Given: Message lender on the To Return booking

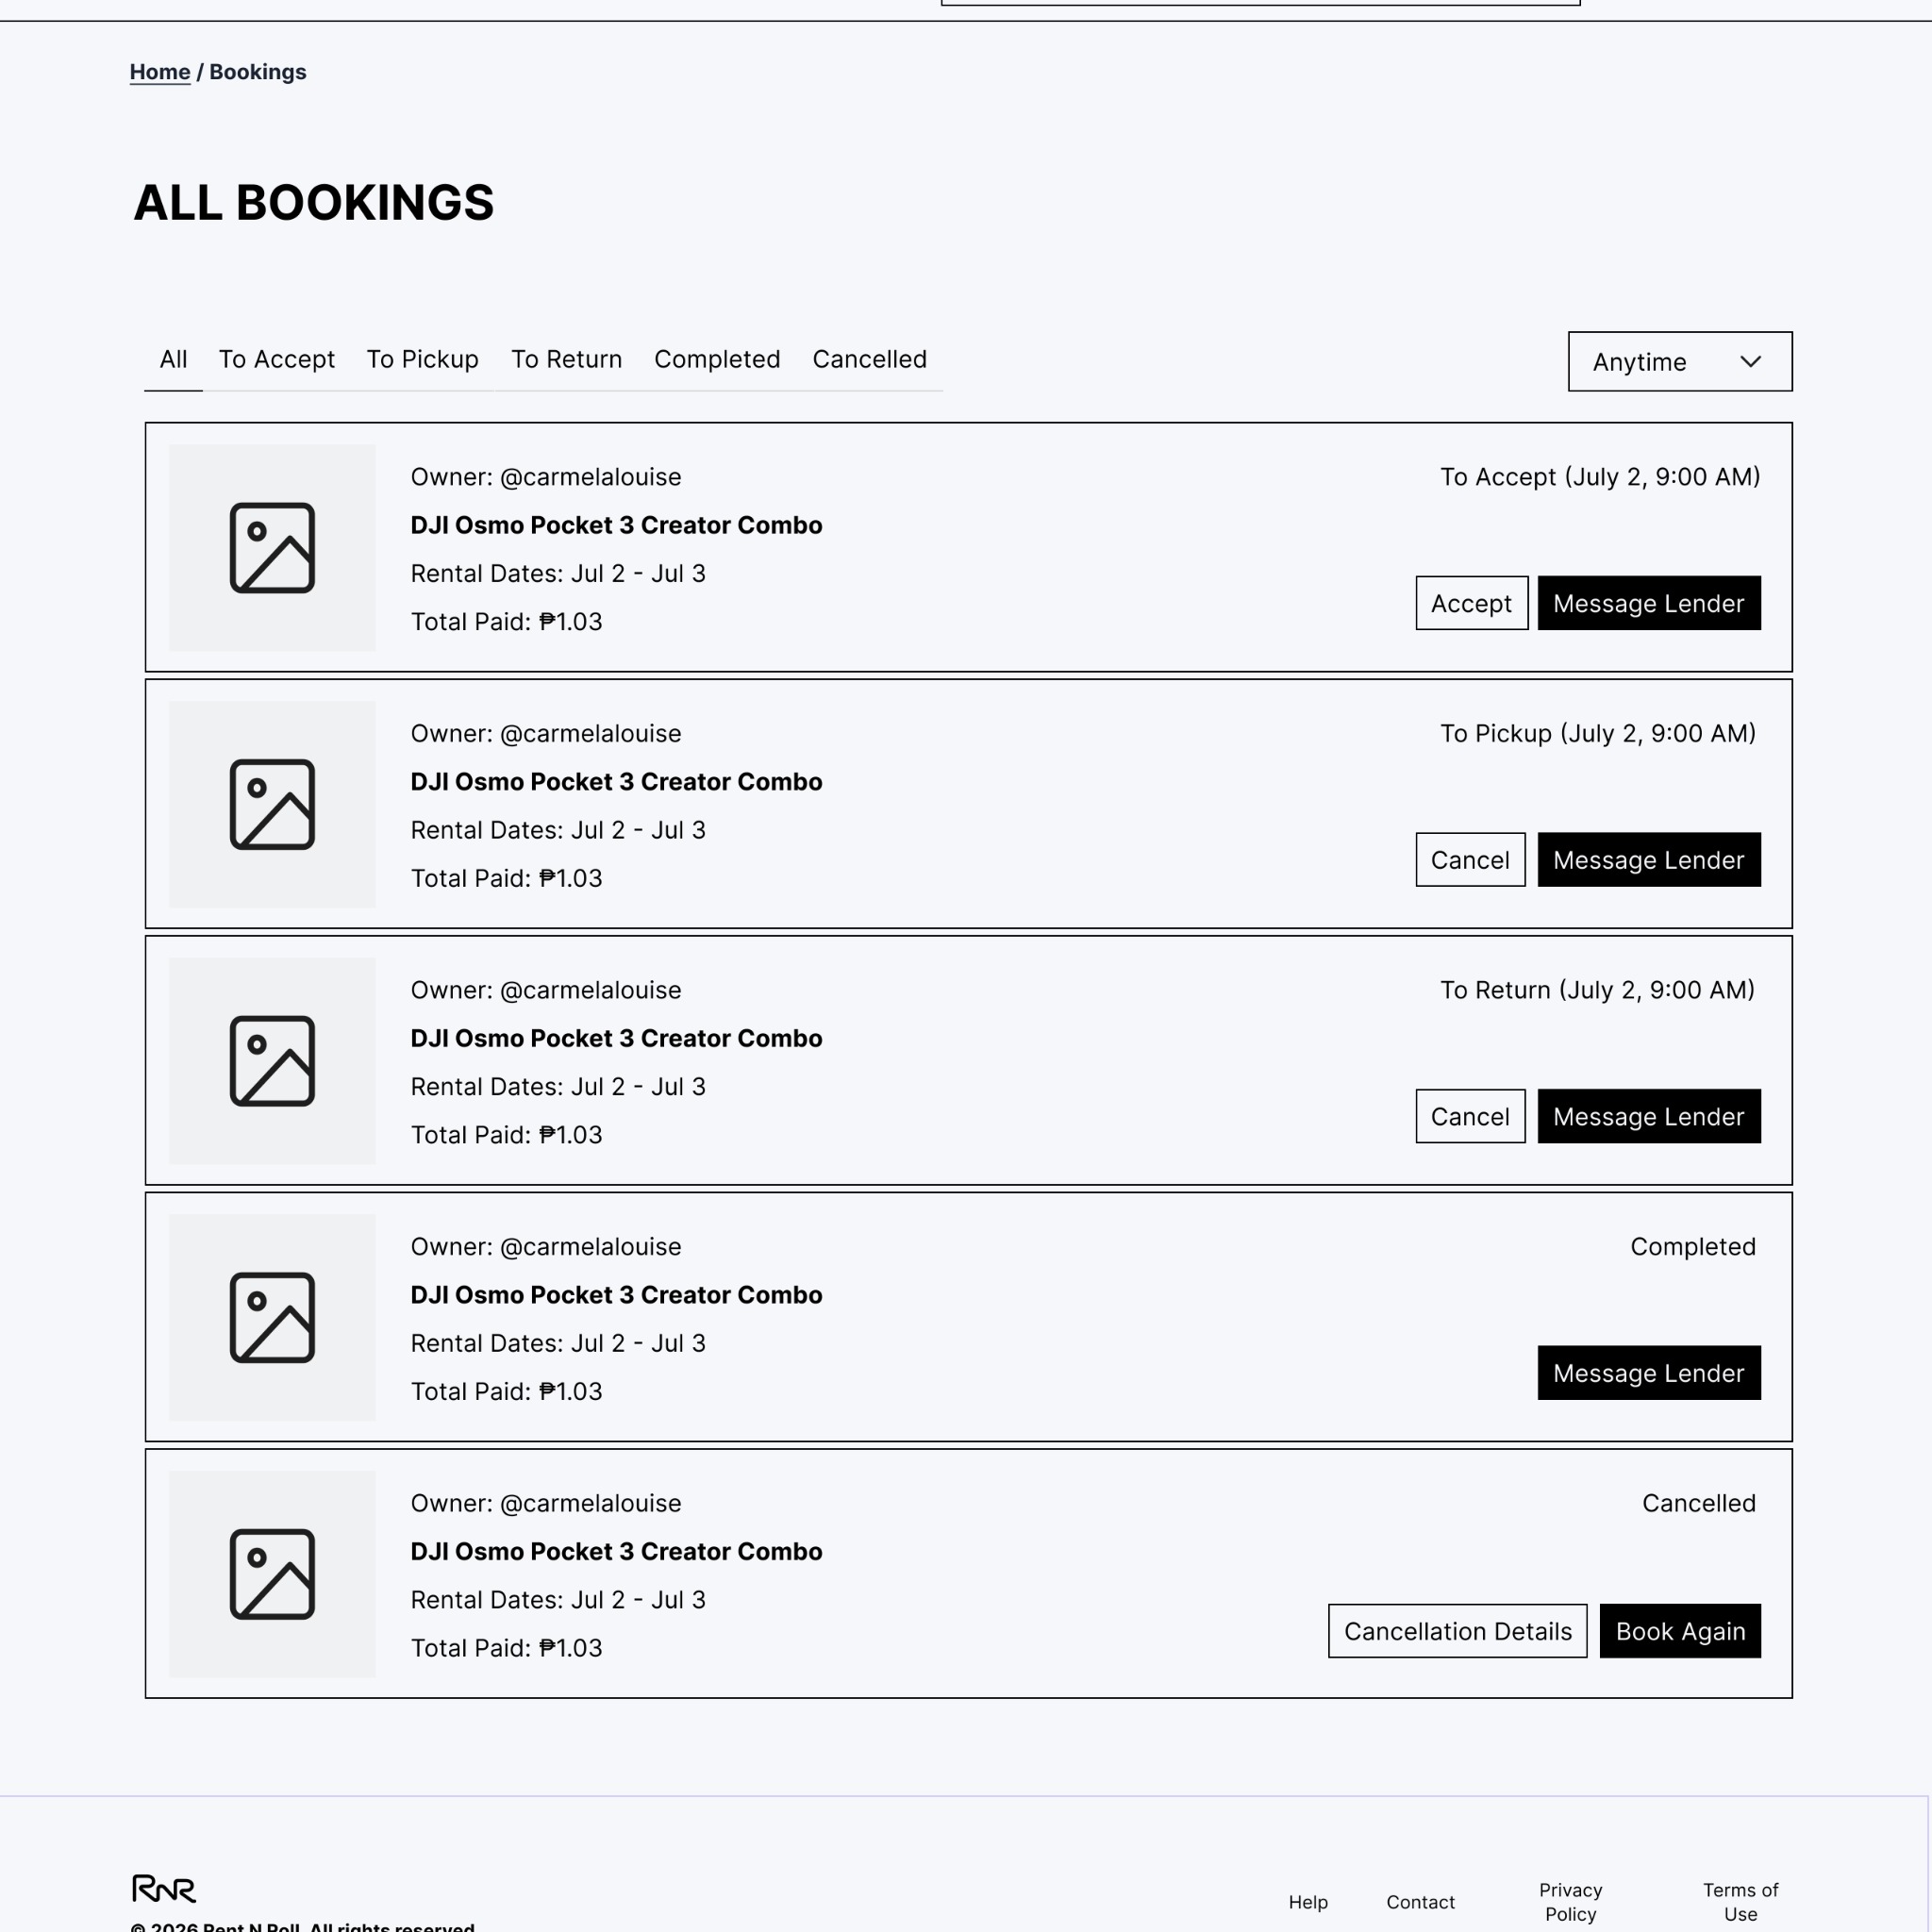Looking at the screenshot, I should tap(1649, 1116).
